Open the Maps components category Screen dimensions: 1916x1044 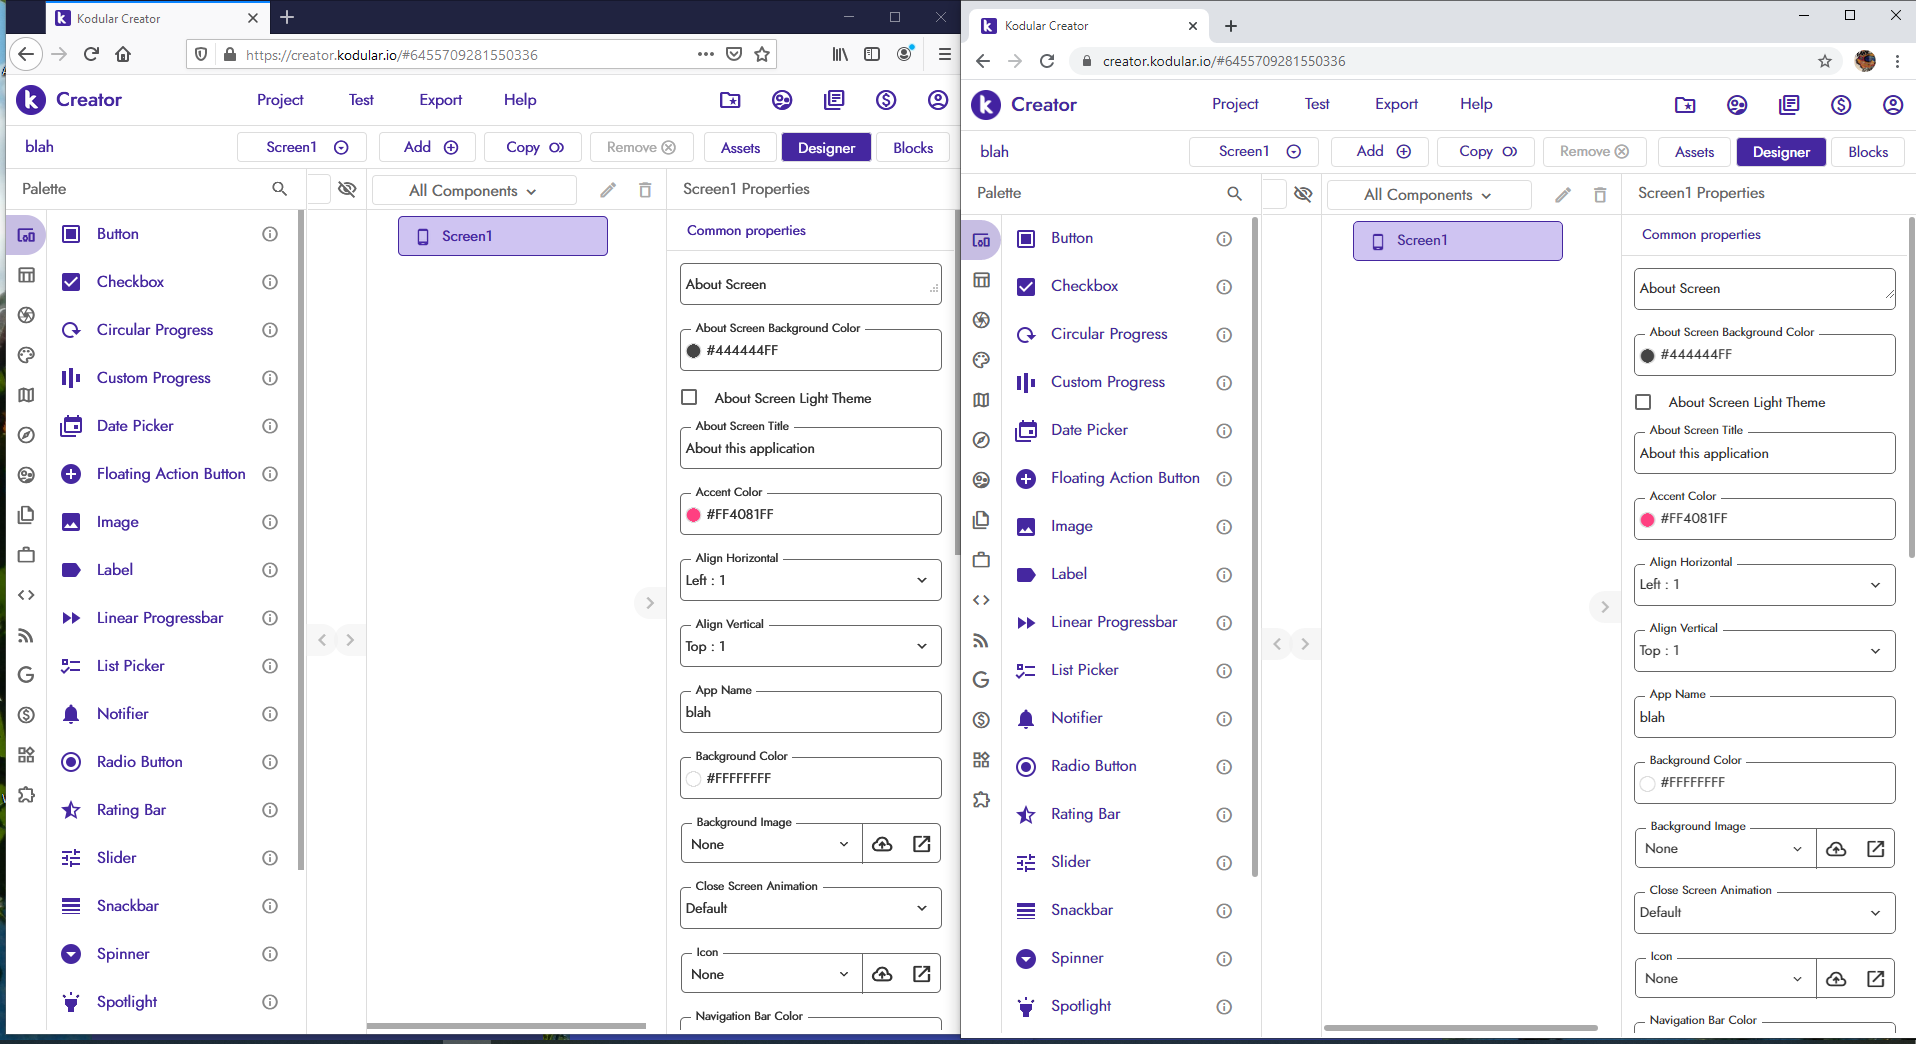point(26,395)
